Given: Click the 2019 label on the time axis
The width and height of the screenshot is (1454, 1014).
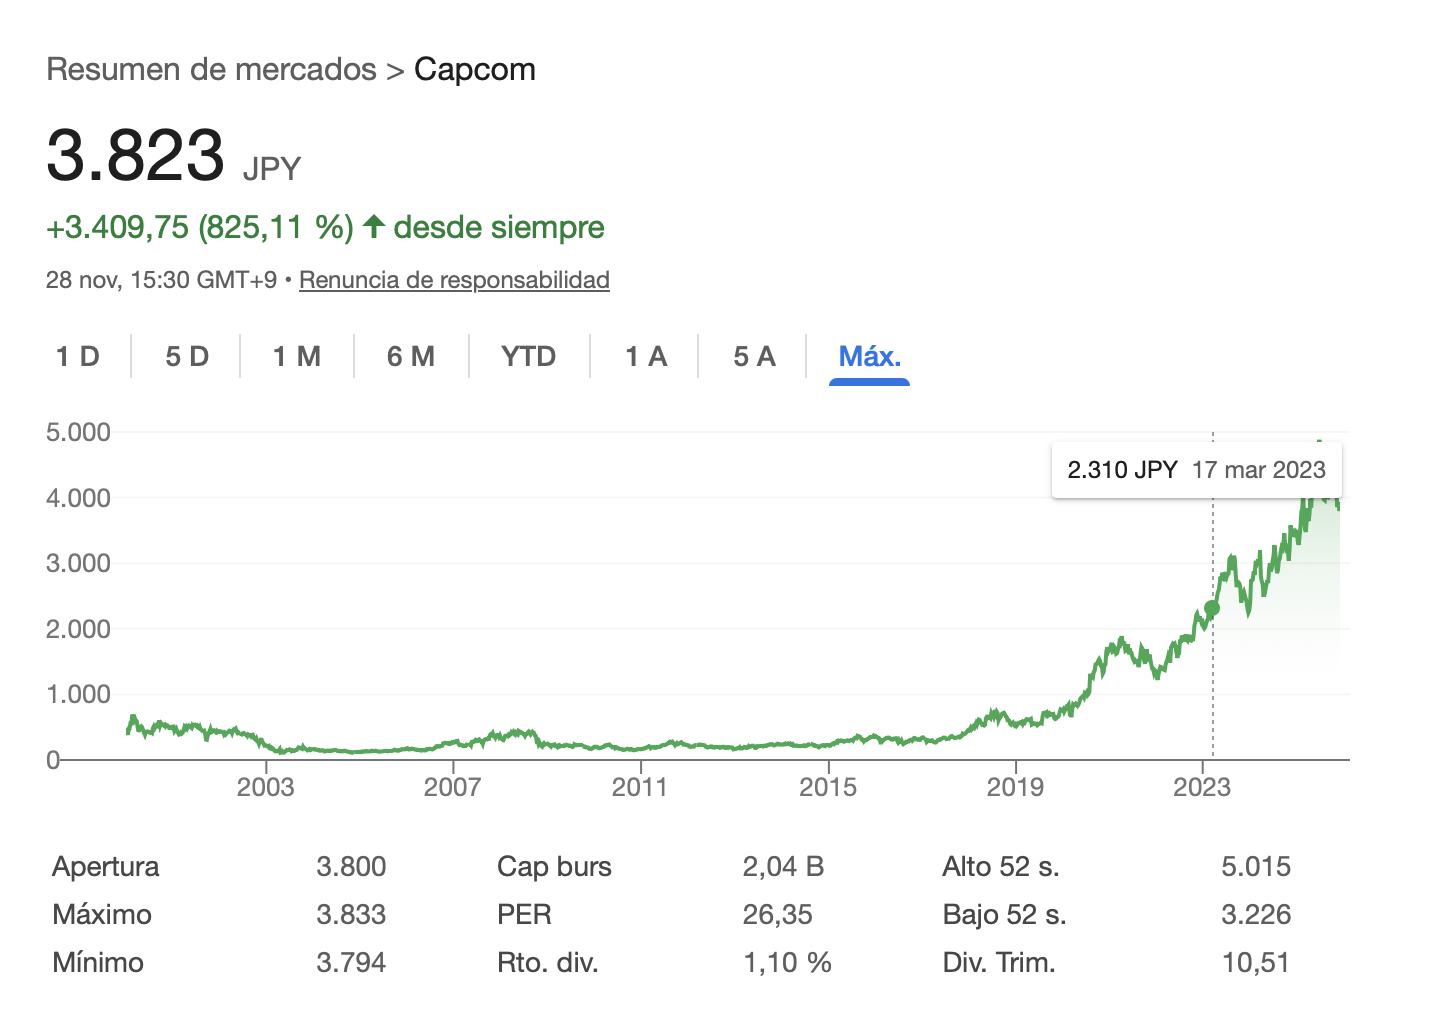Looking at the screenshot, I should (1015, 788).
